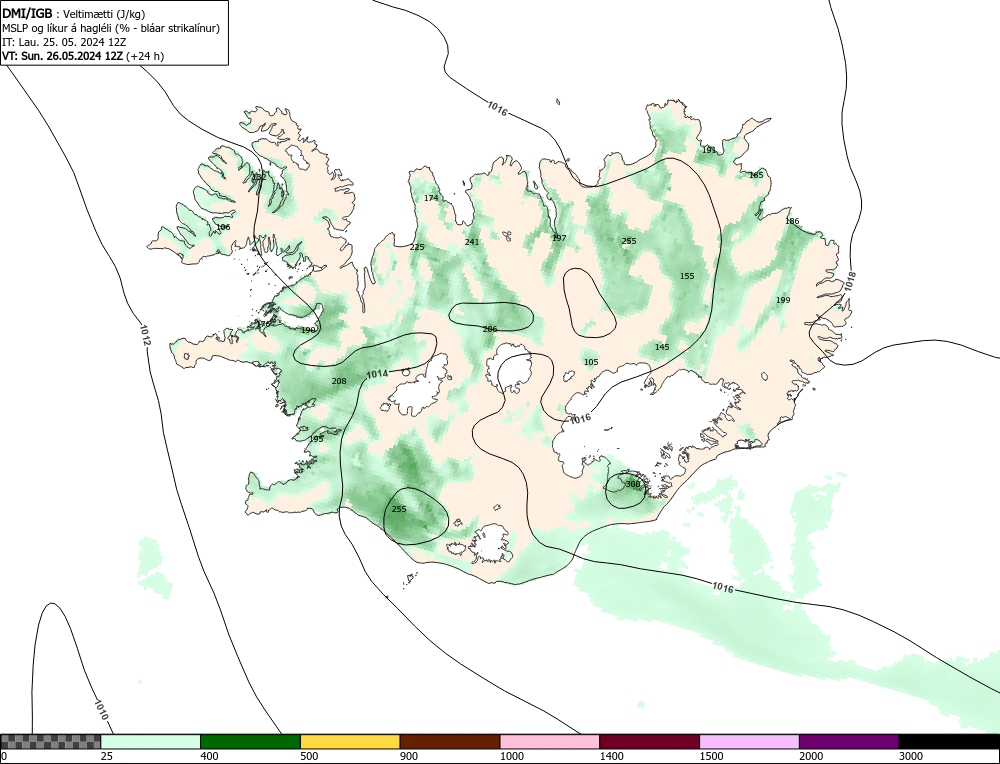Click the 225 value on the map
Viewport: 1000px width, 764px height.
(417, 247)
